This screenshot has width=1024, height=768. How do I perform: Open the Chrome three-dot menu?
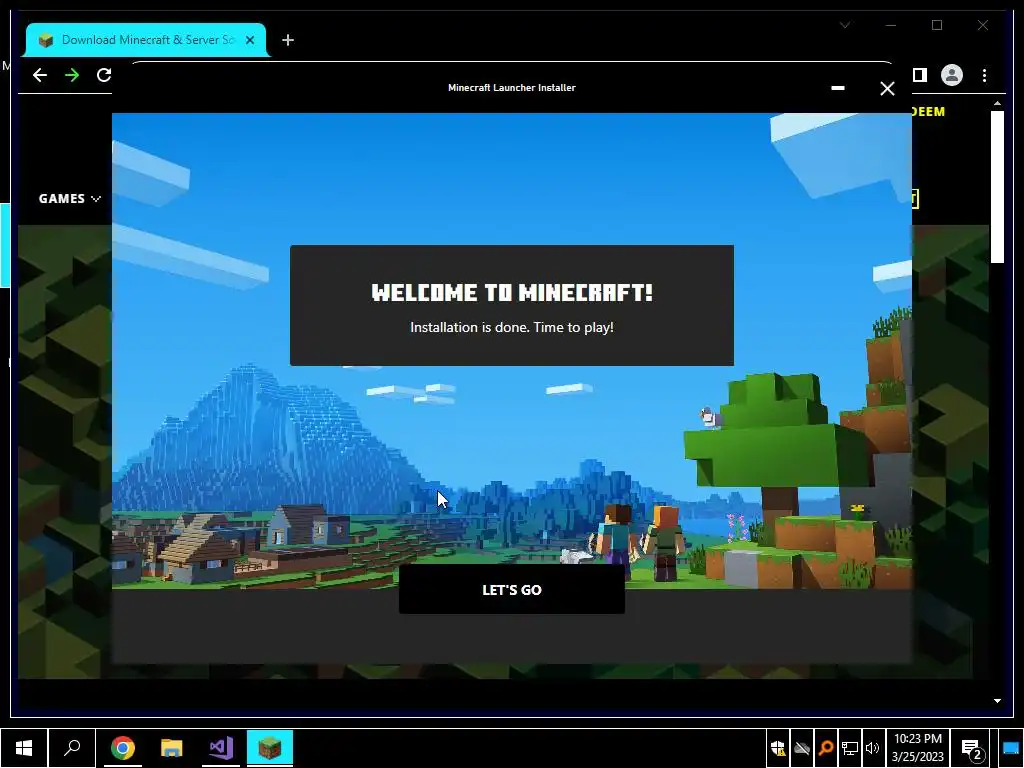point(984,75)
